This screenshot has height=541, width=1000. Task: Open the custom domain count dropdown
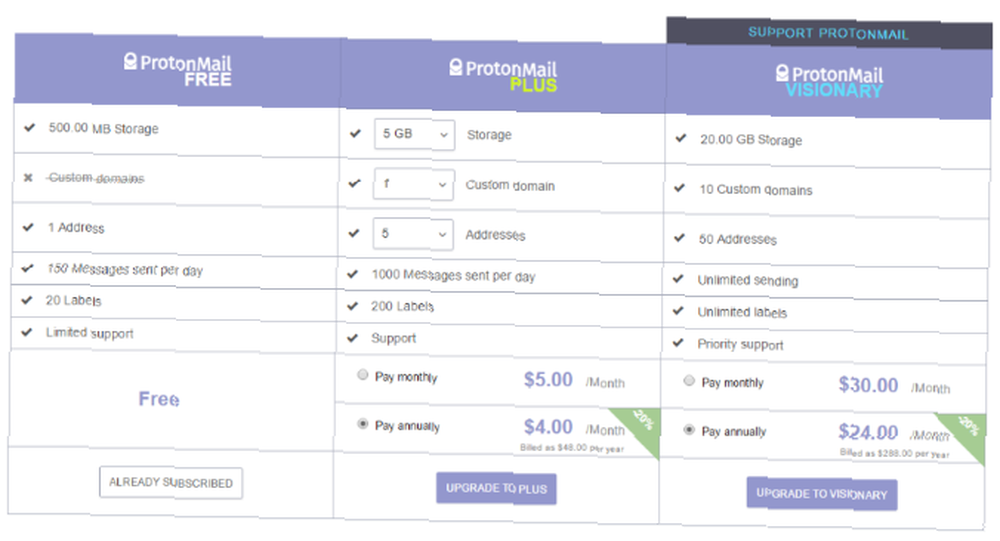(414, 184)
